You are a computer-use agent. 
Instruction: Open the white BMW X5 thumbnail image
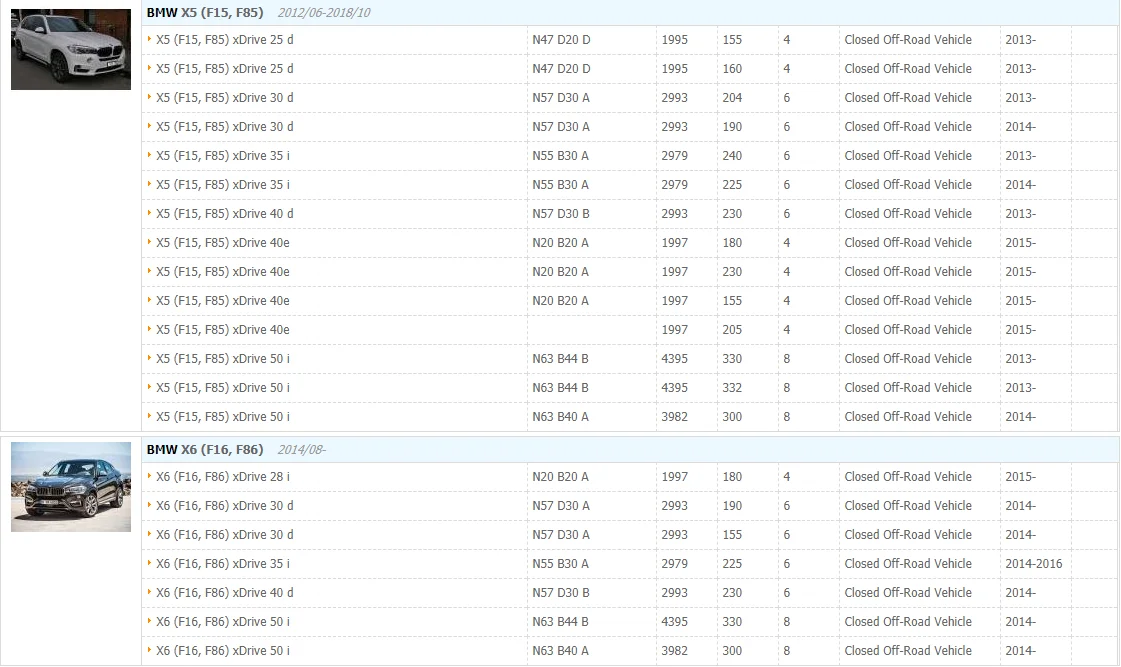coord(71,49)
